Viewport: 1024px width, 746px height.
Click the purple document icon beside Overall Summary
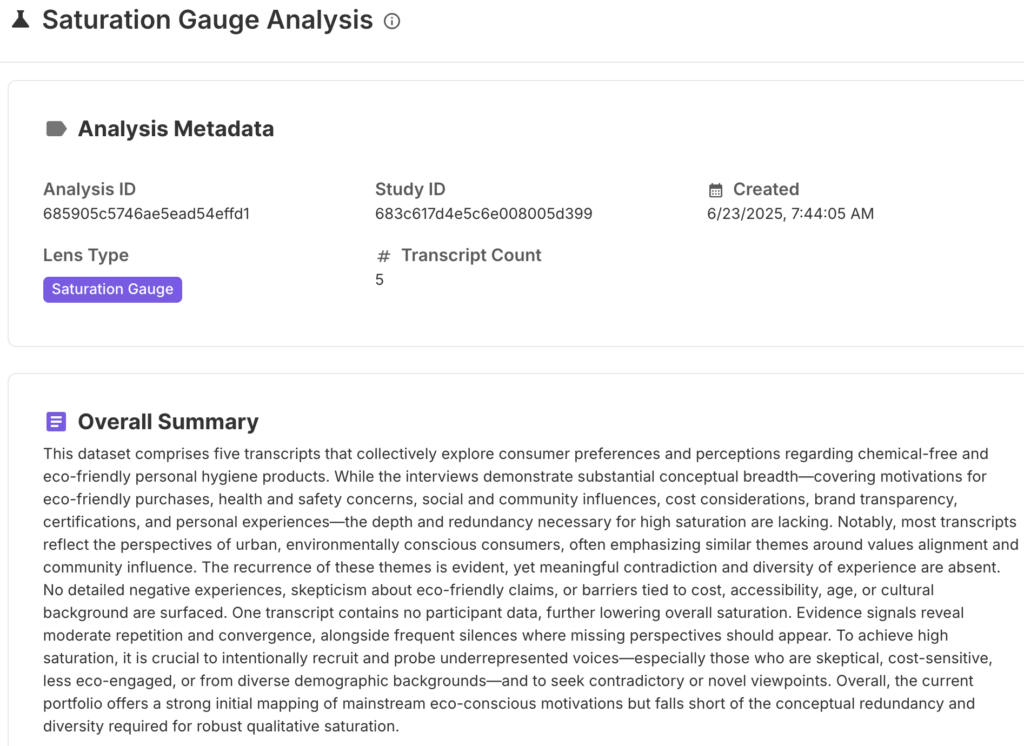coord(57,421)
